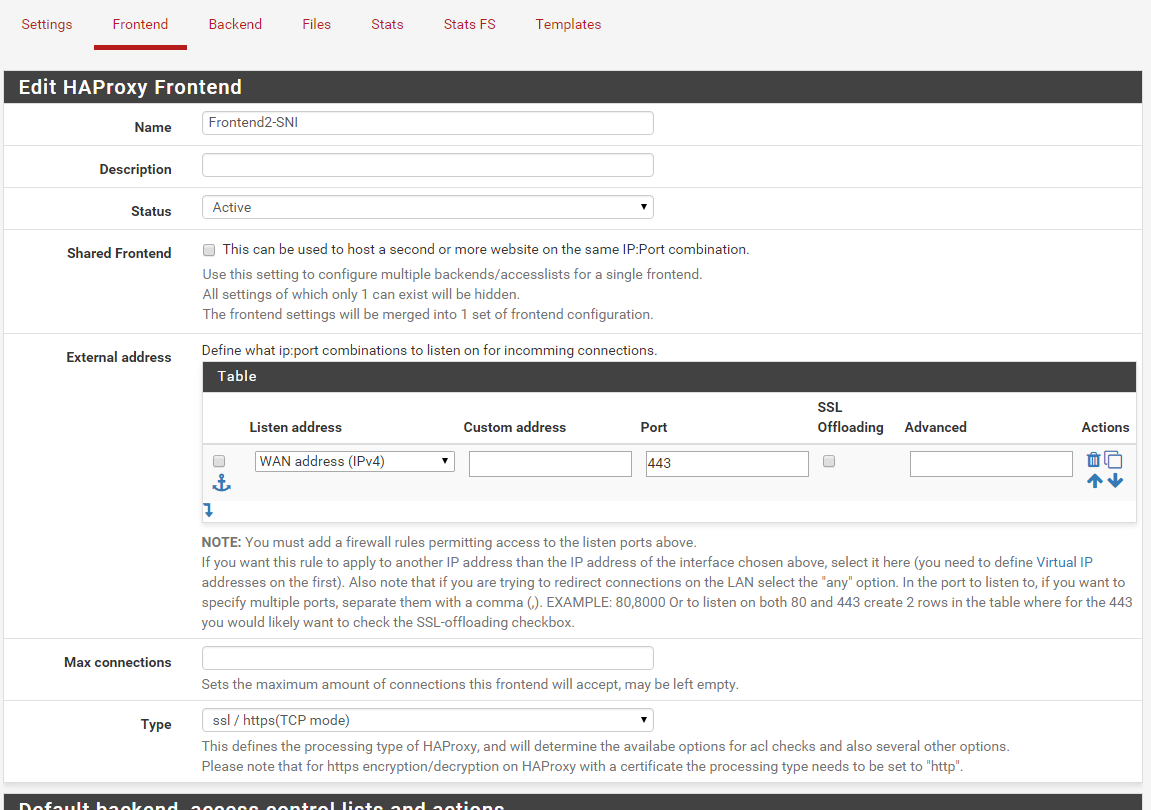Viewport: 1151px width, 810px height.
Task: Click the Max connections label
Action: click(x=117, y=662)
